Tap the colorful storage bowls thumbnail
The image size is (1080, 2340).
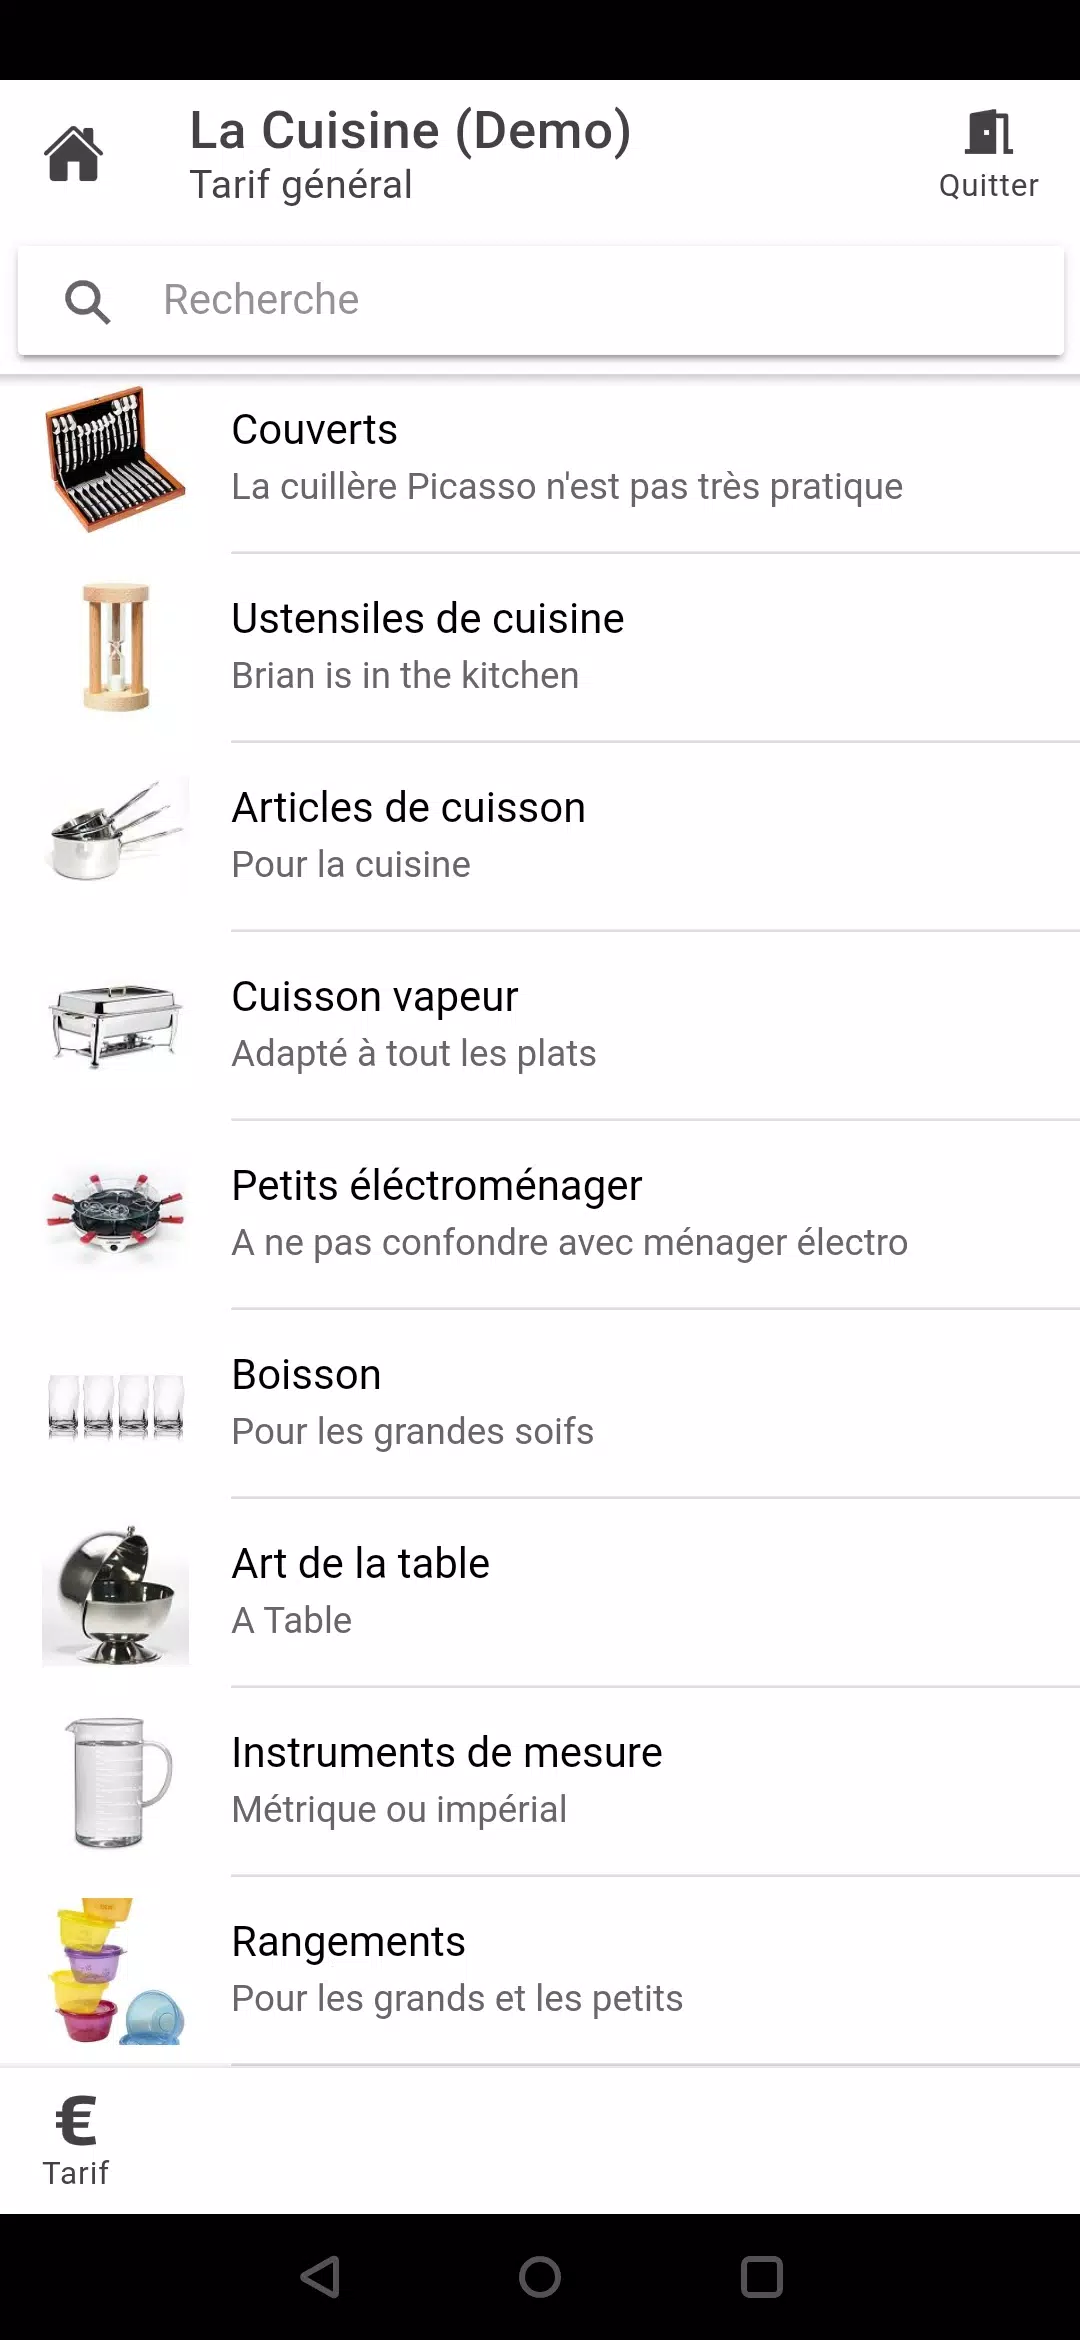(x=116, y=1971)
